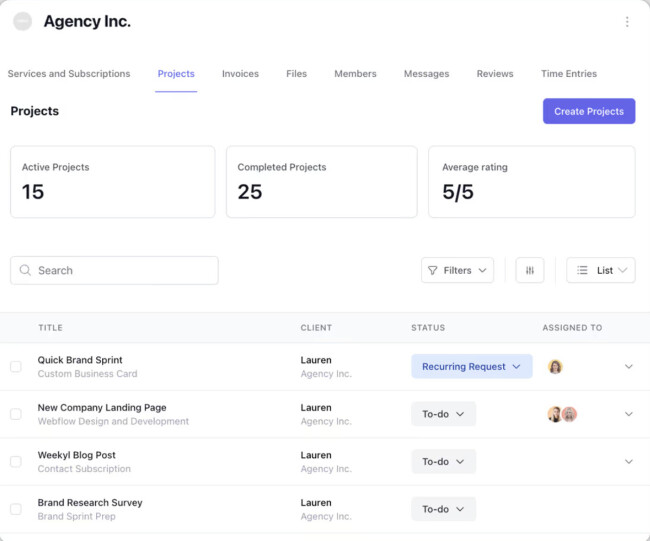Click the Create Projects button

pos(588,111)
